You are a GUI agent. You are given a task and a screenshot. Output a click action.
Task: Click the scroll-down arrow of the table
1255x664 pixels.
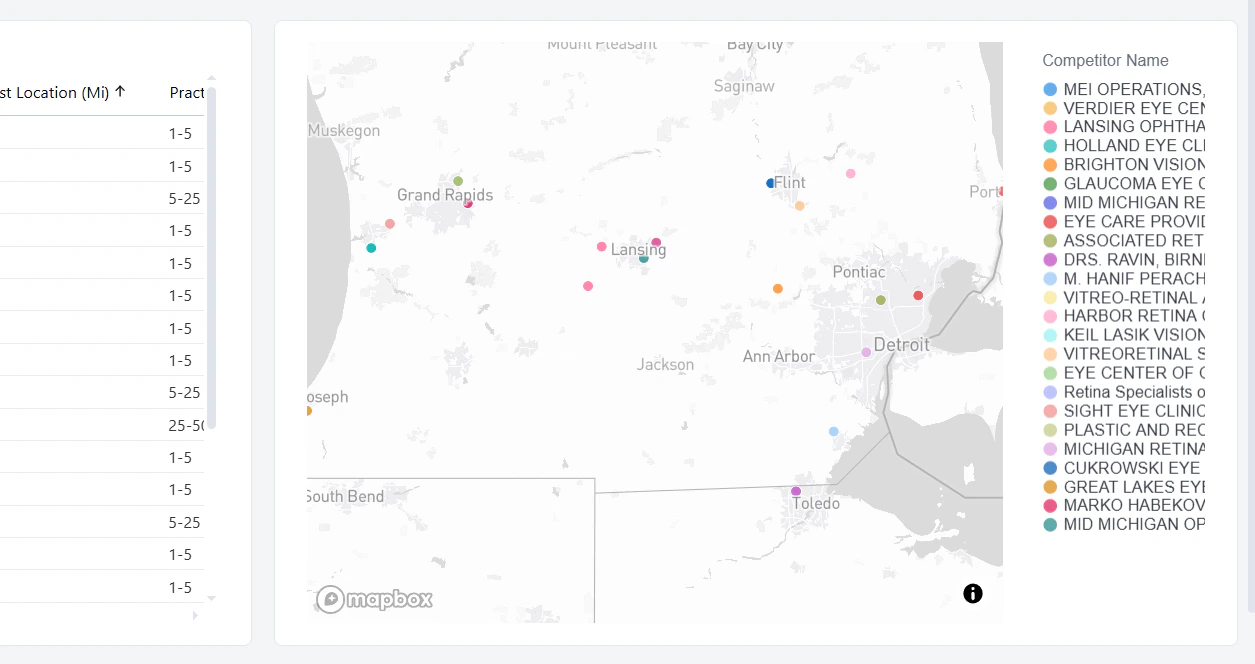[211, 598]
